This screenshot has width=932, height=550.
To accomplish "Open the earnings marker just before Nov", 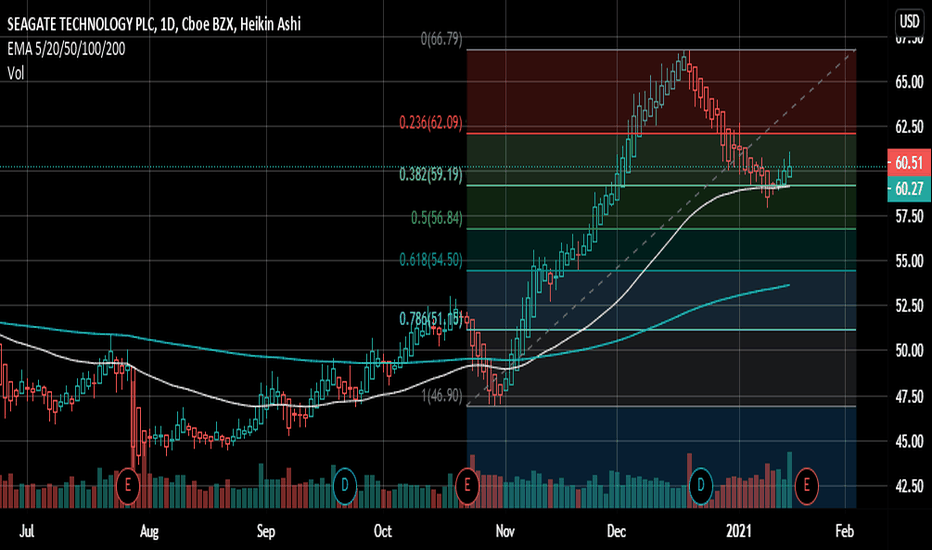I will (x=467, y=486).
